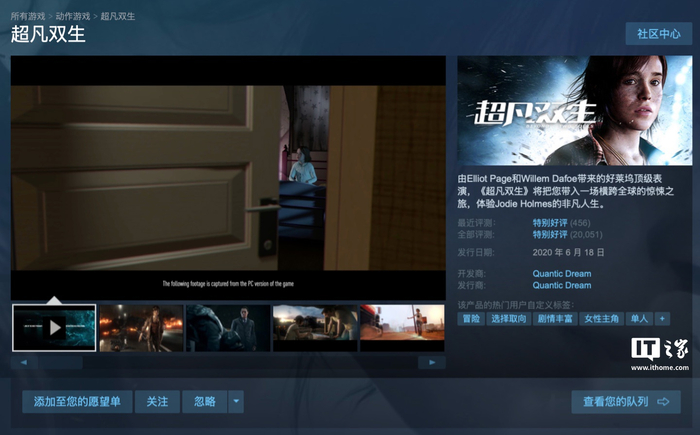700x435 pixels.
Task: Click the release date 2020 年 6 月 18 日
Action: click(x=568, y=252)
